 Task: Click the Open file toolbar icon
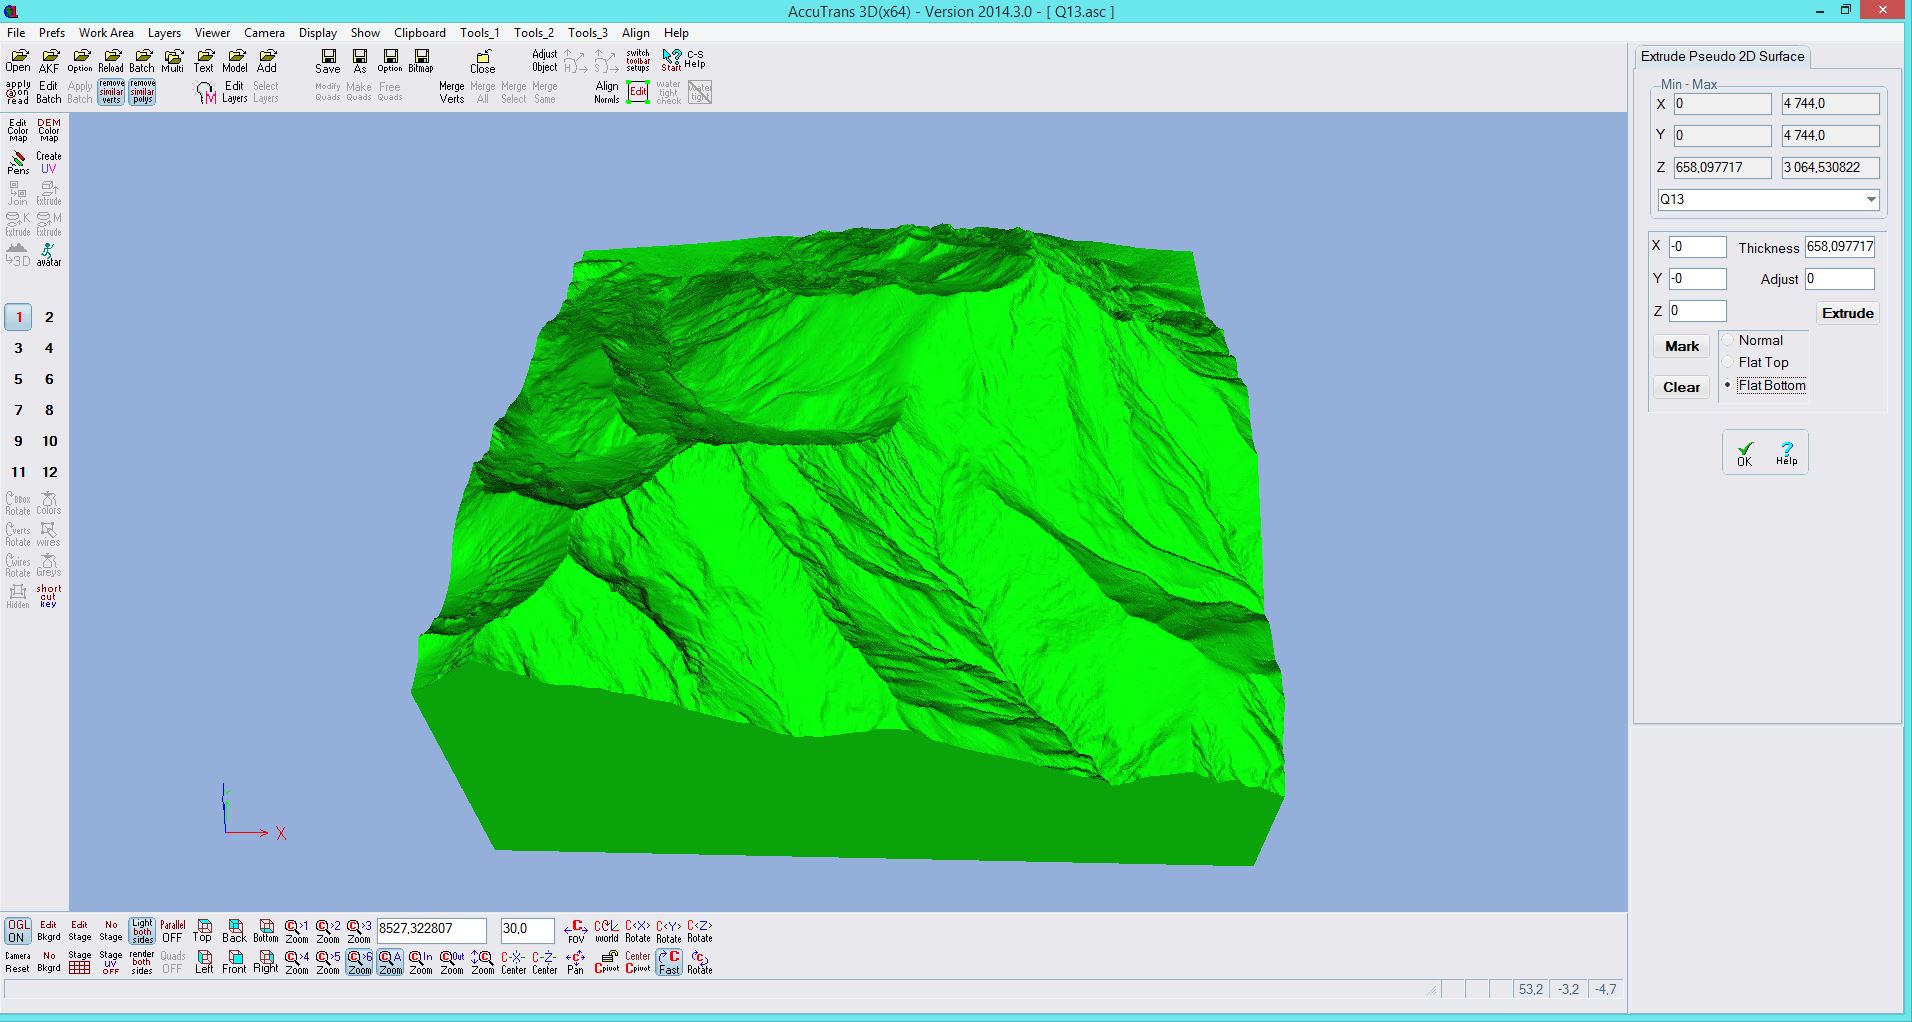click(18, 61)
